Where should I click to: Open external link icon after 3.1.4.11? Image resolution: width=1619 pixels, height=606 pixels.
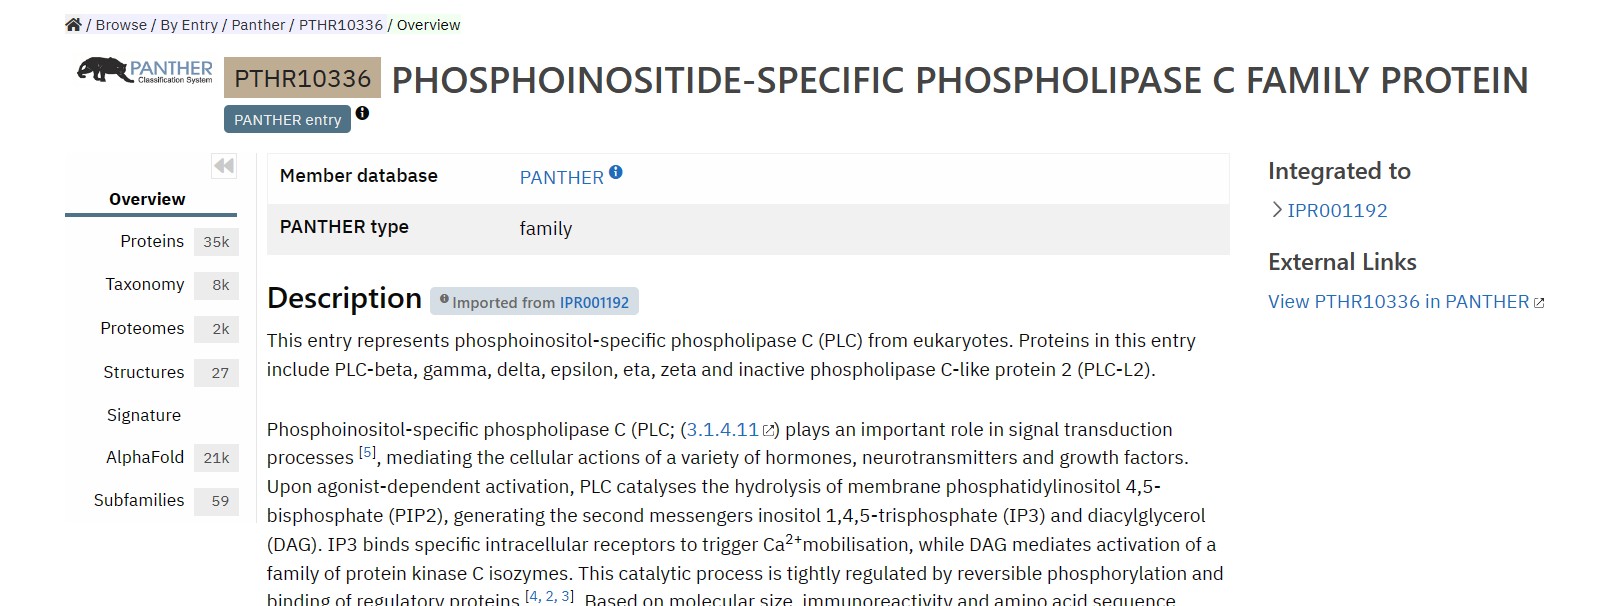pyautogui.click(x=769, y=431)
